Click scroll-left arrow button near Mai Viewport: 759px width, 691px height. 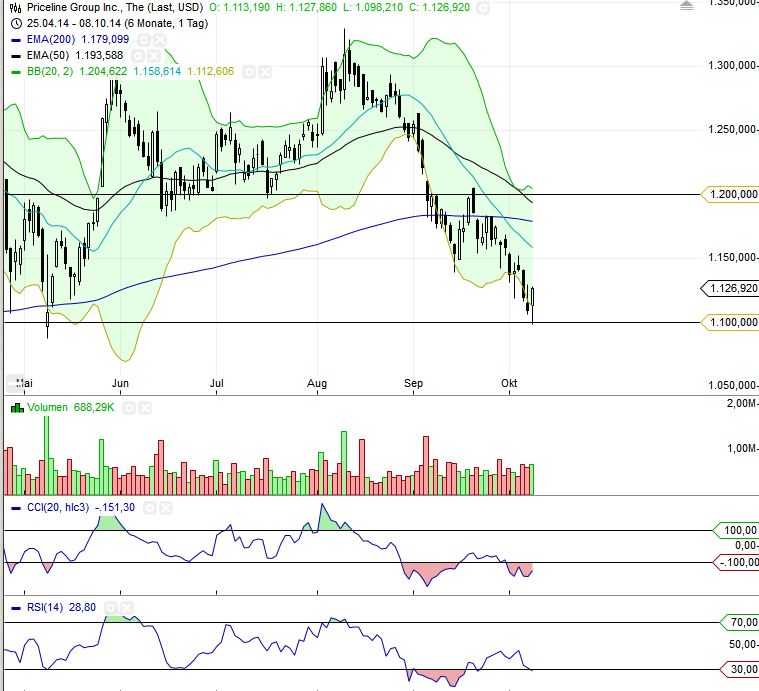click(x=13, y=383)
